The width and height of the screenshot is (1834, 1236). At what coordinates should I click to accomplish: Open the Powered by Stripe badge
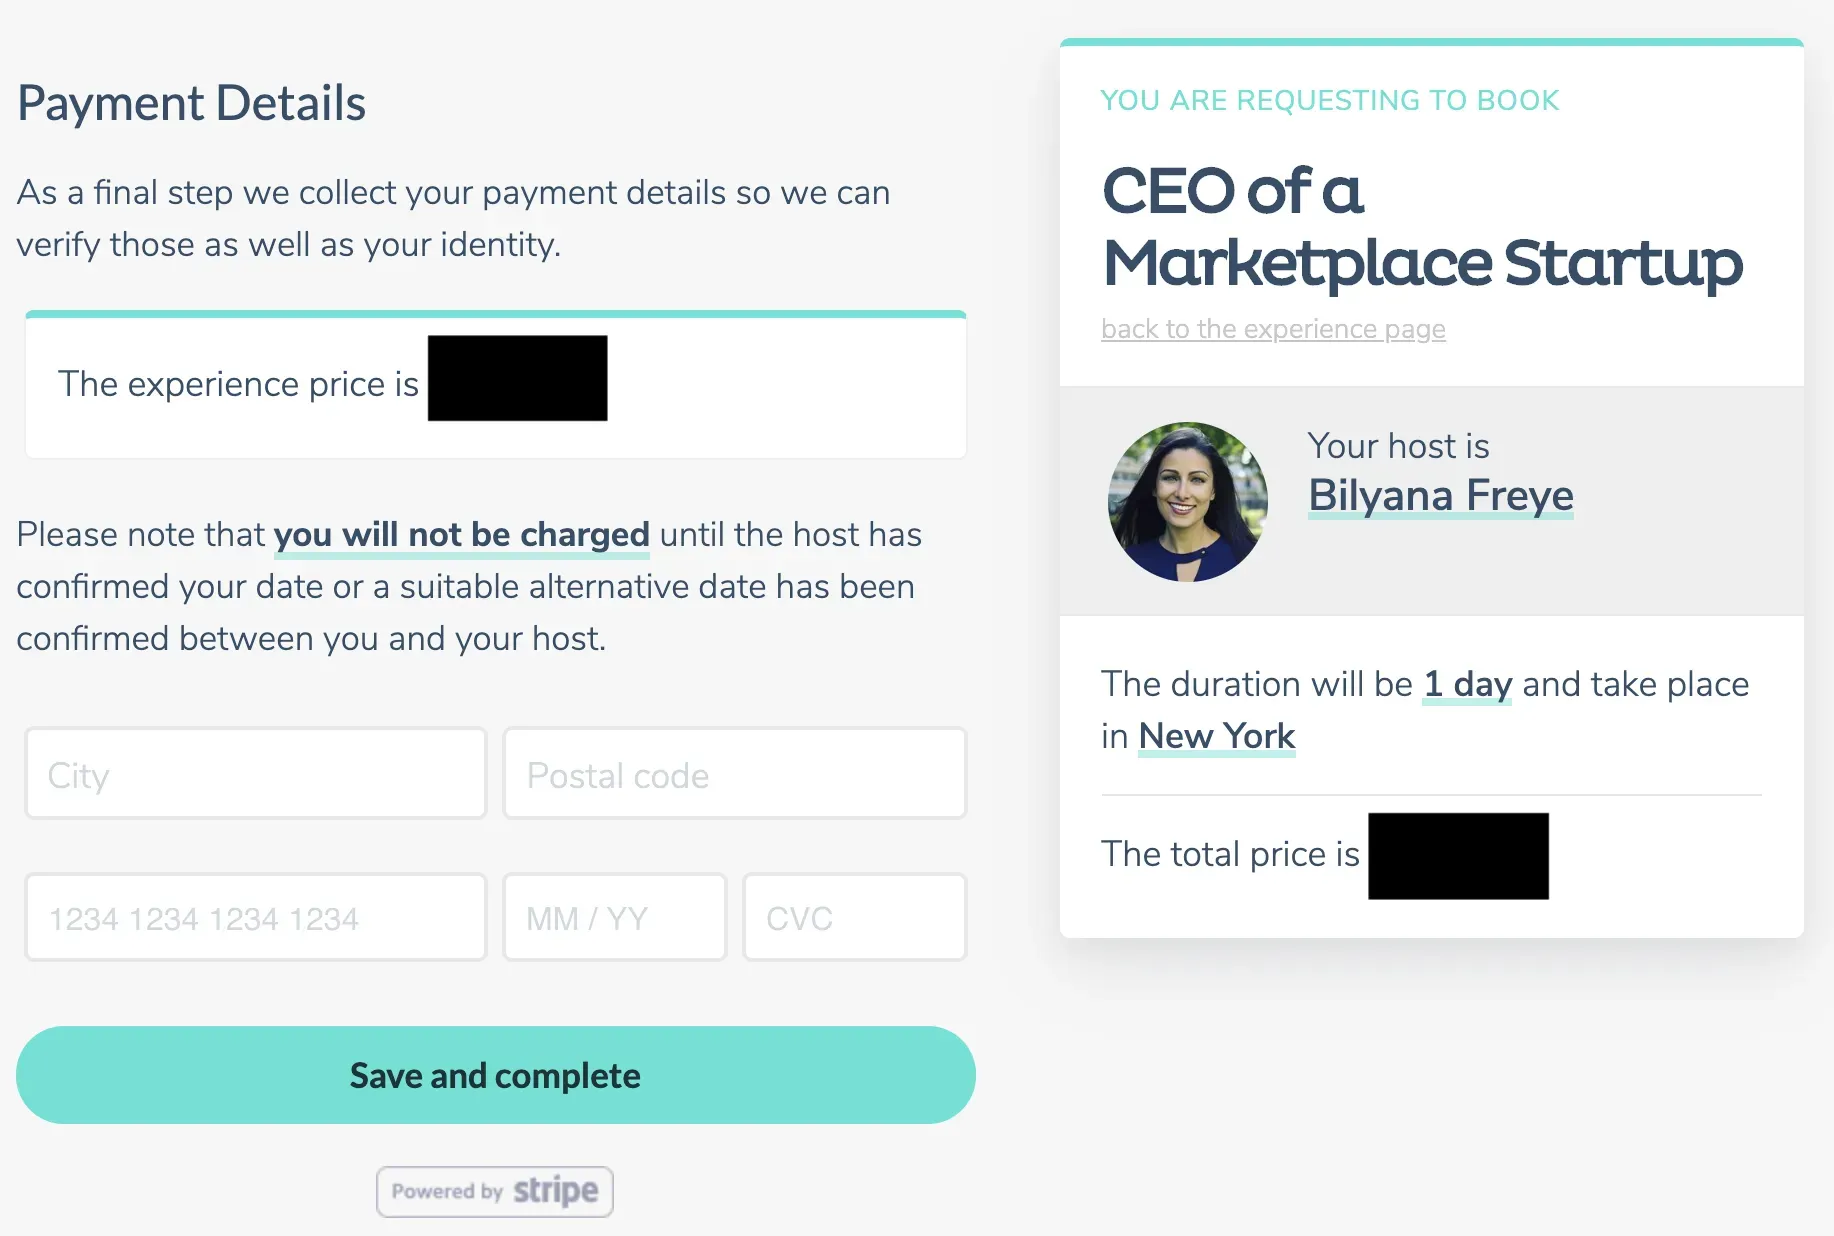494,1191
